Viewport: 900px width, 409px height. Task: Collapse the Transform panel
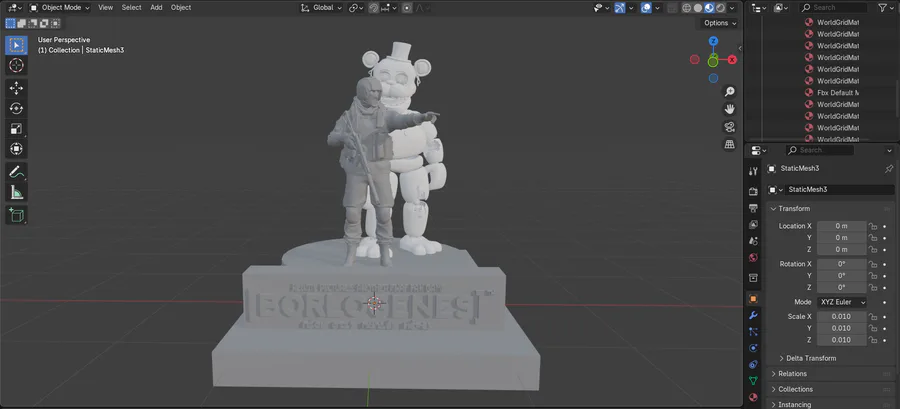click(794, 209)
